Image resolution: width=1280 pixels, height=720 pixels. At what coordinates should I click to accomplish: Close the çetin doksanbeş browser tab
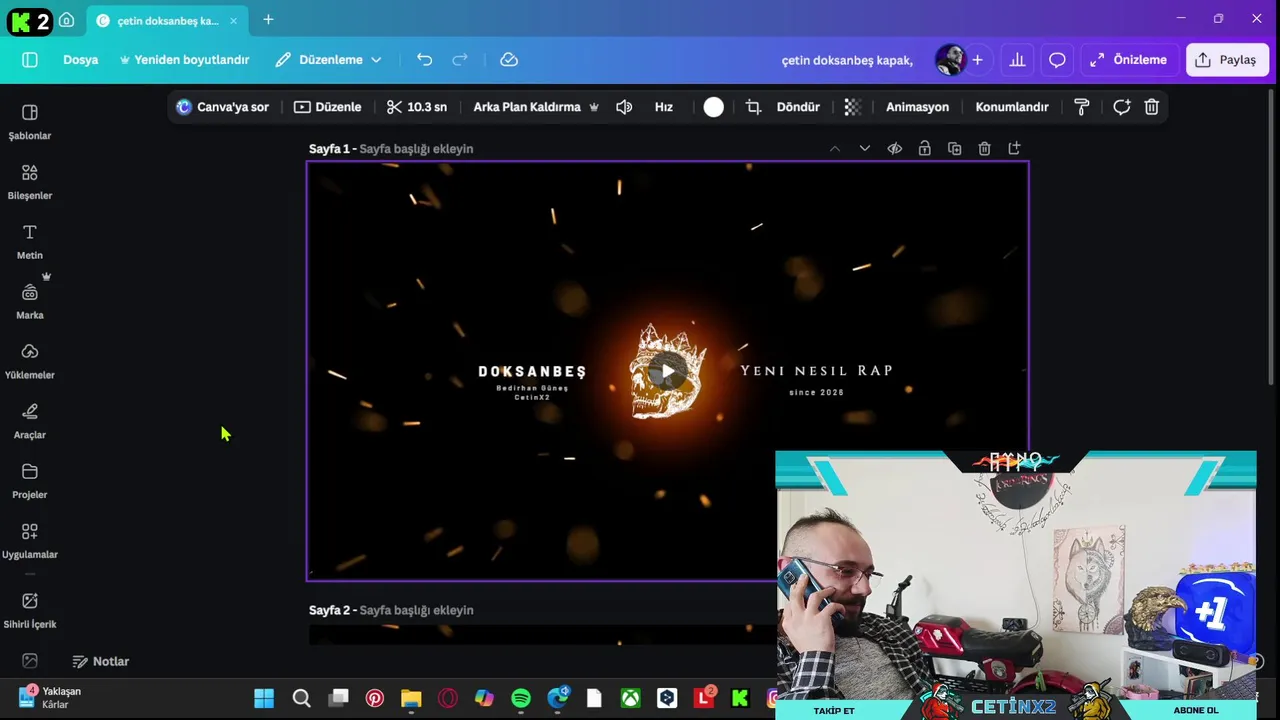coord(234,20)
